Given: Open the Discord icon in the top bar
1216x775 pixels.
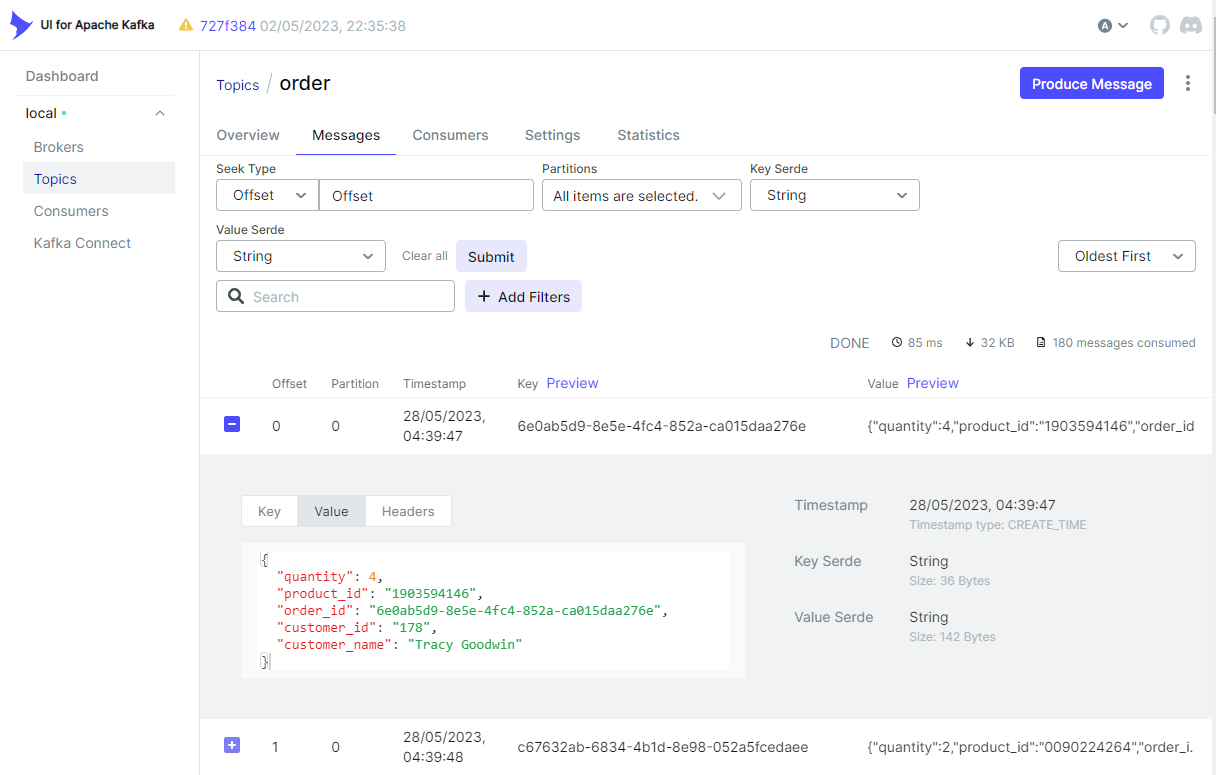Looking at the screenshot, I should [x=1191, y=25].
